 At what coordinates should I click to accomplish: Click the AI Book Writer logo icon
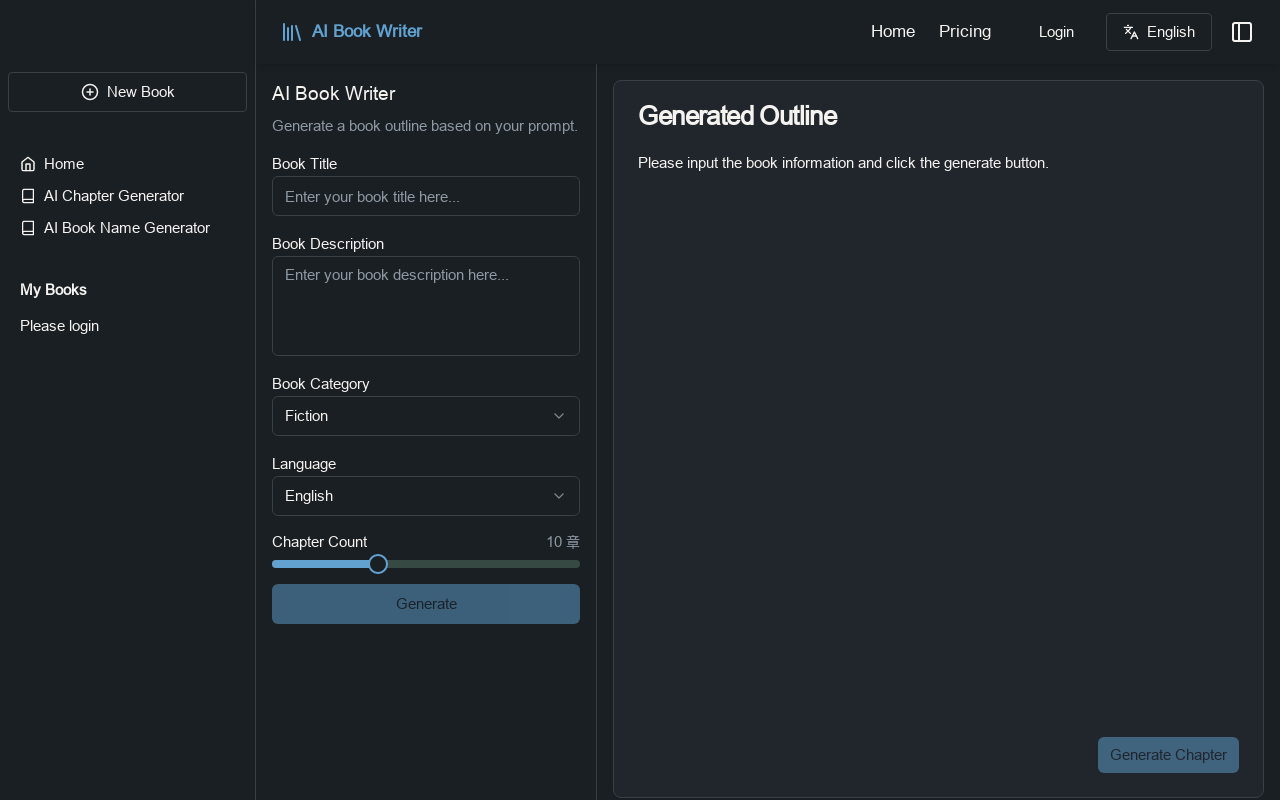pos(291,32)
